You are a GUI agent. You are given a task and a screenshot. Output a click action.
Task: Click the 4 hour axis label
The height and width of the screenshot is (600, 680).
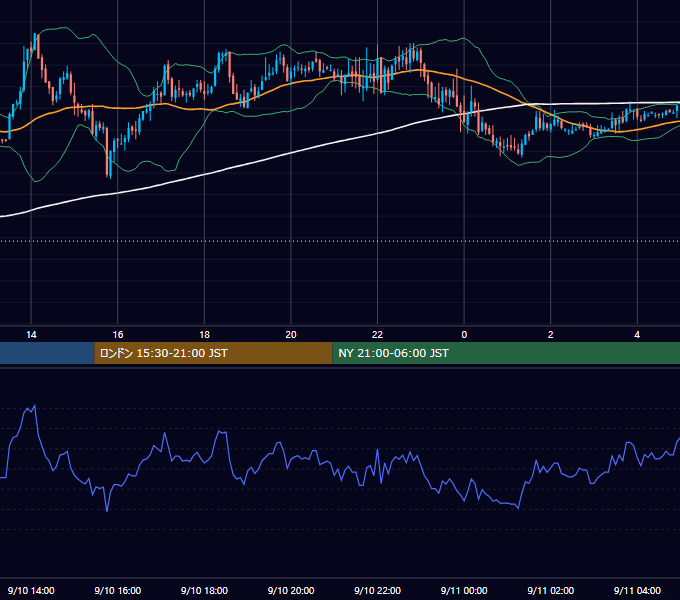(x=637, y=335)
